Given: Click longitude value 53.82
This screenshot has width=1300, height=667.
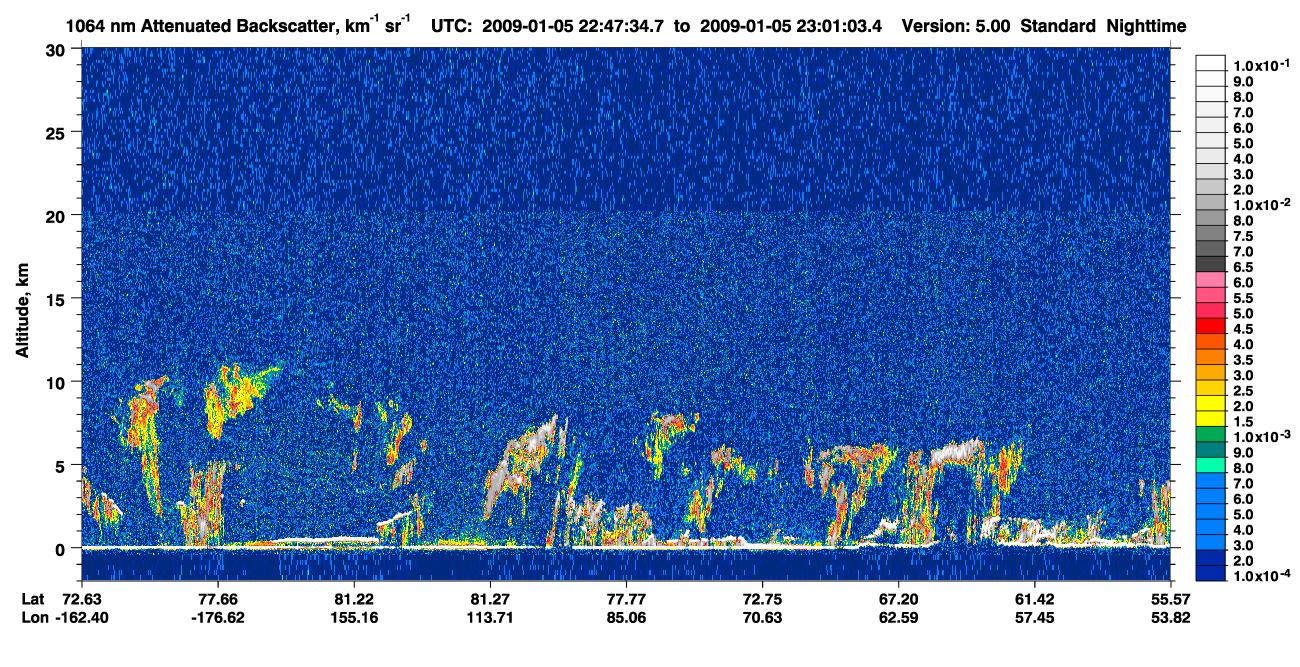Looking at the screenshot, I should pyautogui.click(x=1170, y=618).
